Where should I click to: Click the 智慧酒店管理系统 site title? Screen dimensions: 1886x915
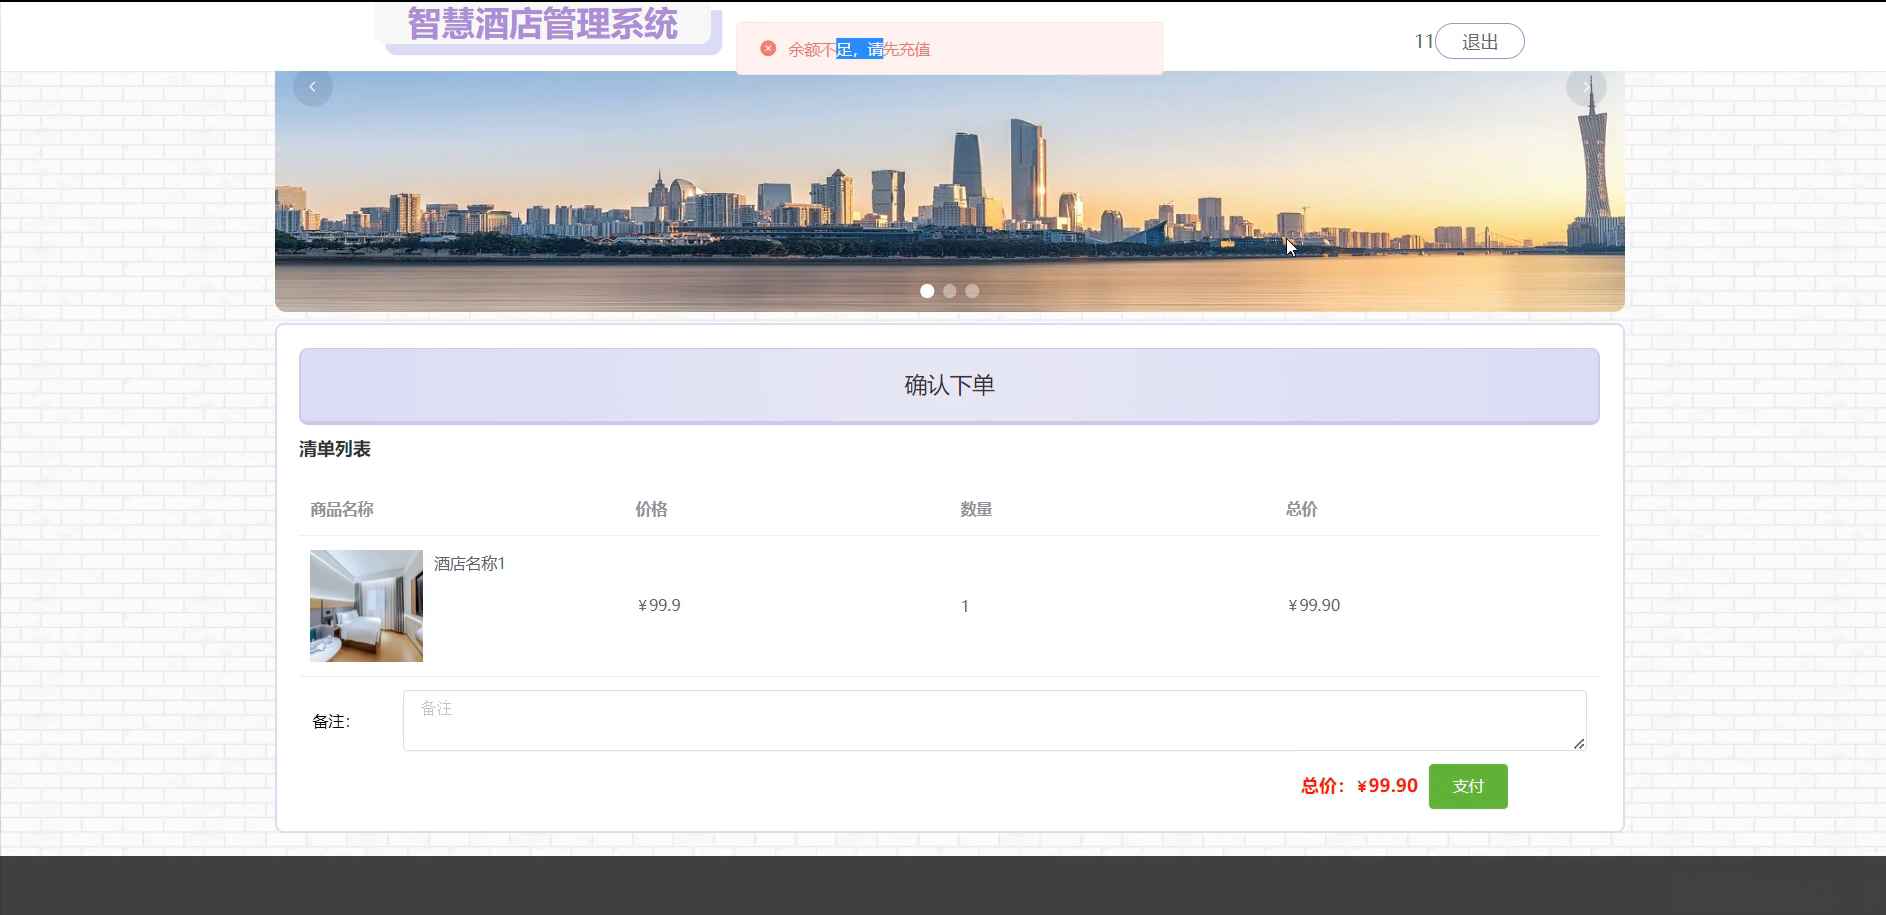(543, 24)
